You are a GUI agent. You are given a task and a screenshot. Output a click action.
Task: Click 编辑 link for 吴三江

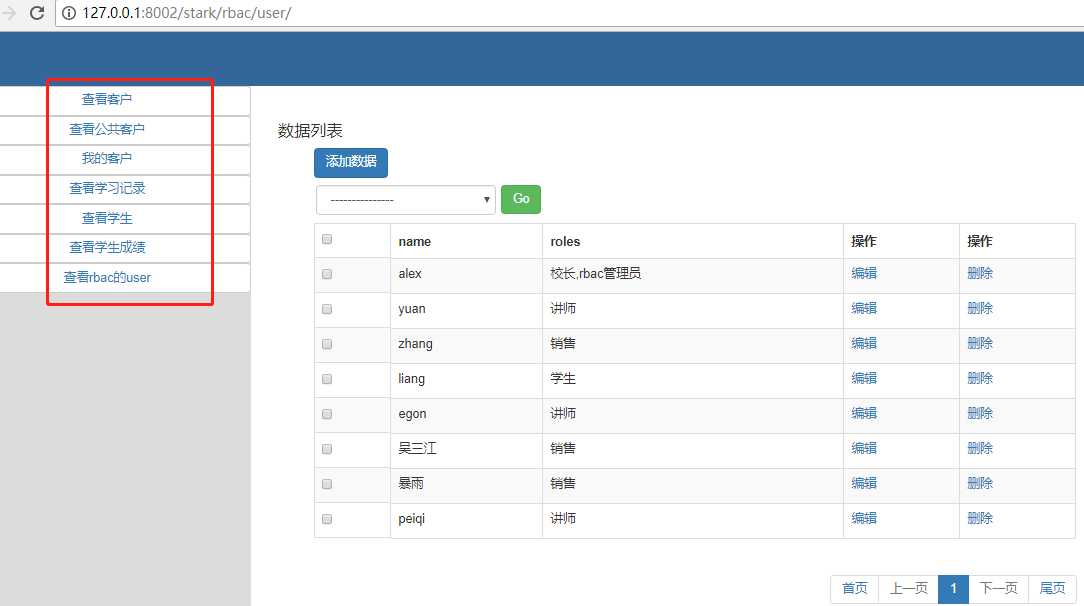863,448
